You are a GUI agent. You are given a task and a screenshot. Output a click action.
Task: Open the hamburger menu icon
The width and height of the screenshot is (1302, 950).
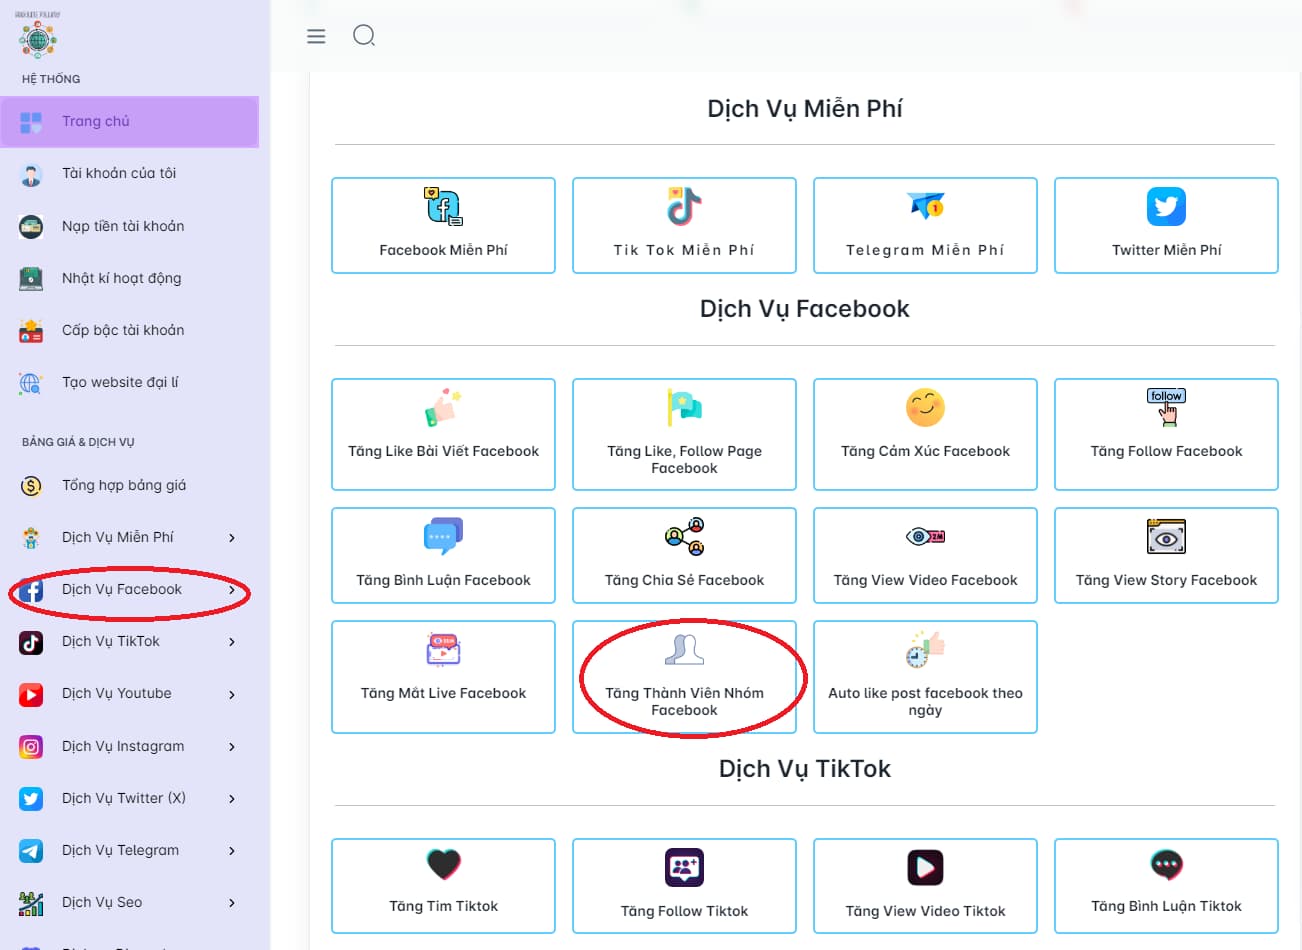coord(316,36)
